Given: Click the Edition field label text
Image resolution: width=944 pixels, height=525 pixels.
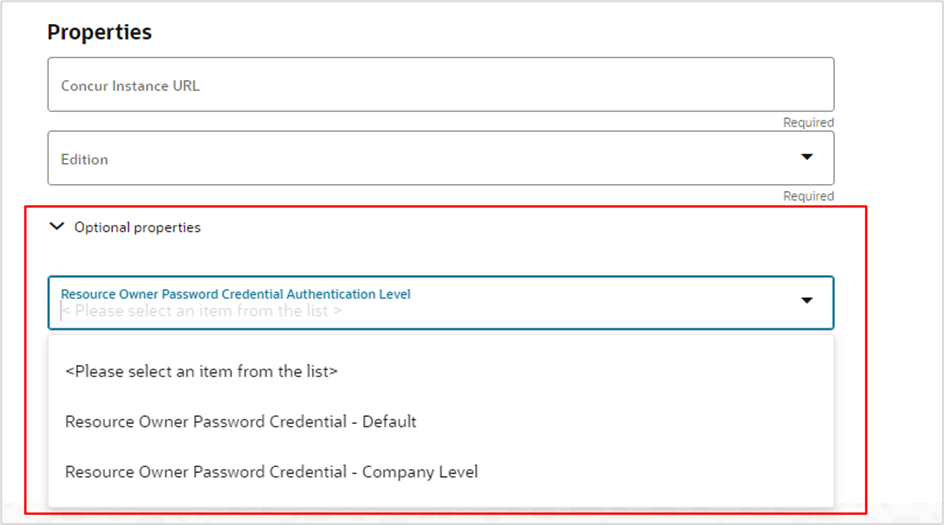Looking at the screenshot, I should point(84,159).
